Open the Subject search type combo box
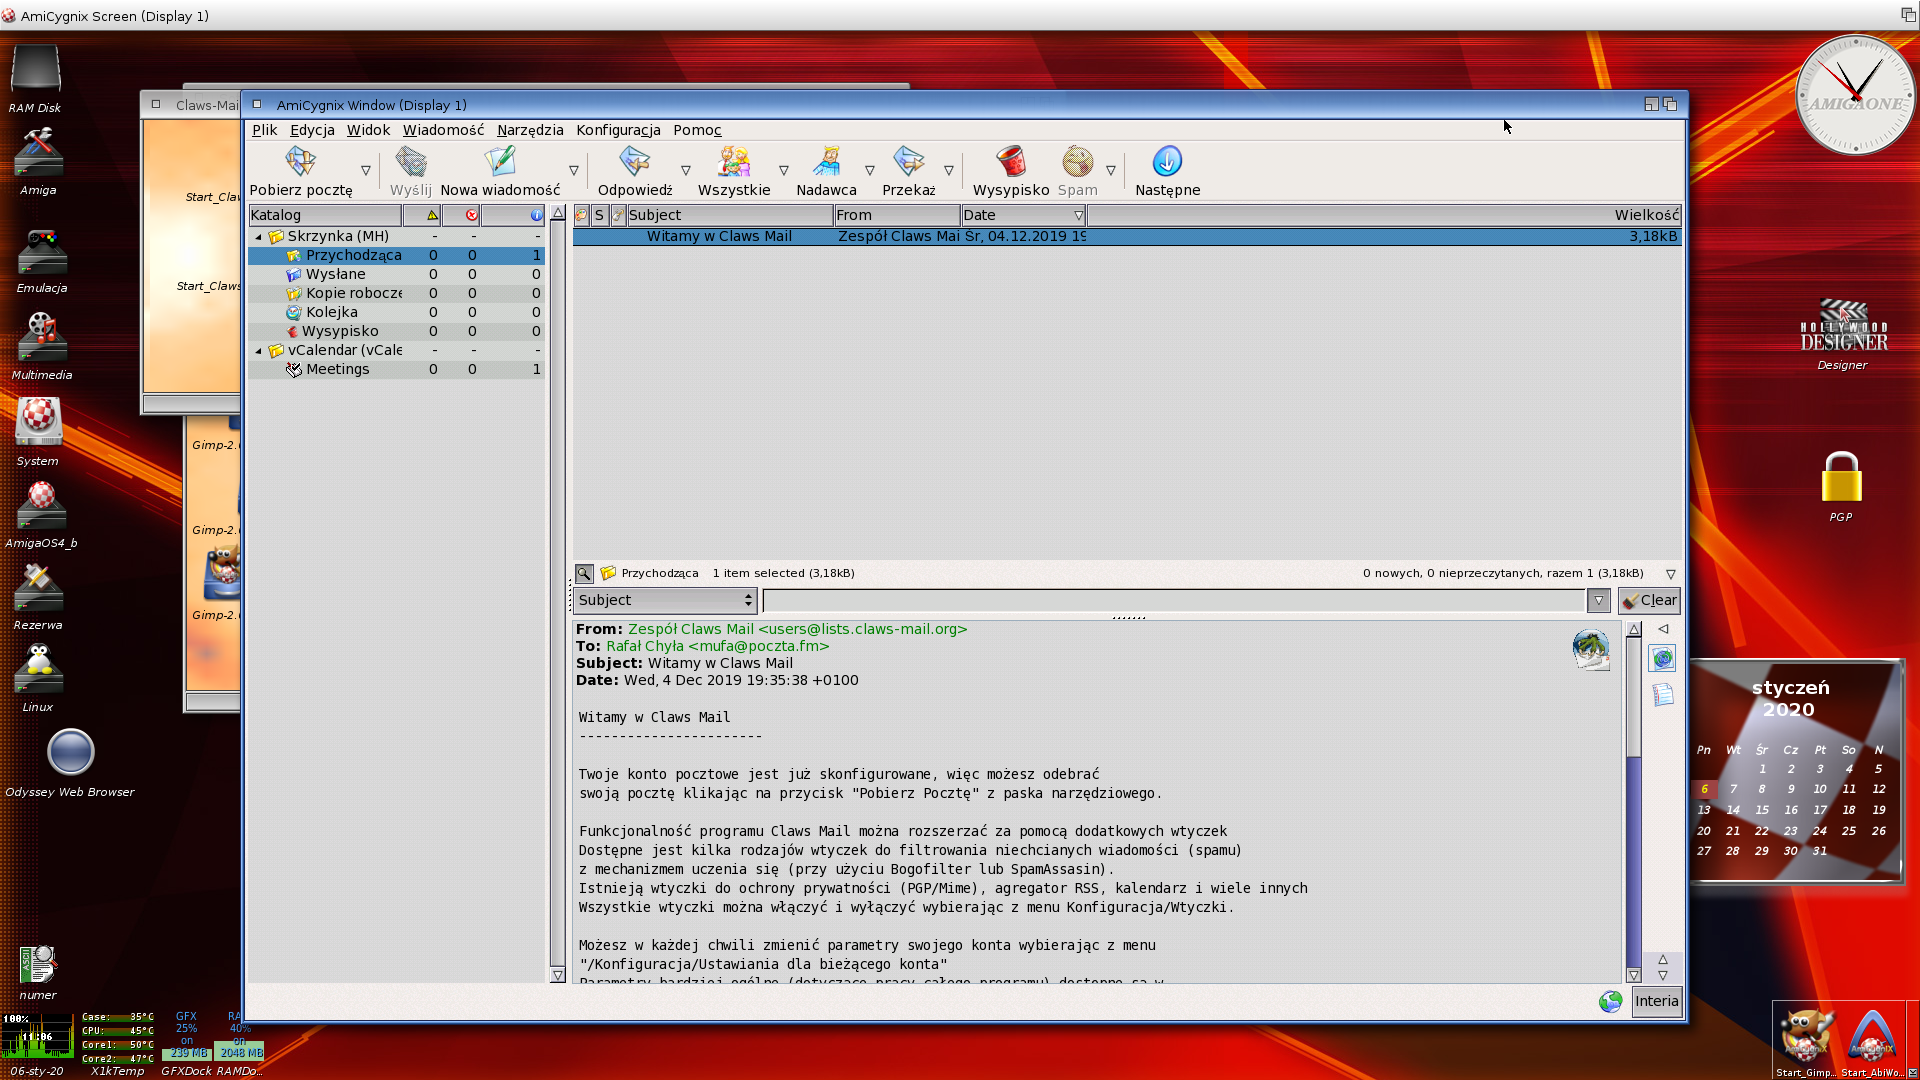Image resolution: width=1920 pixels, height=1080 pixels. tap(665, 600)
